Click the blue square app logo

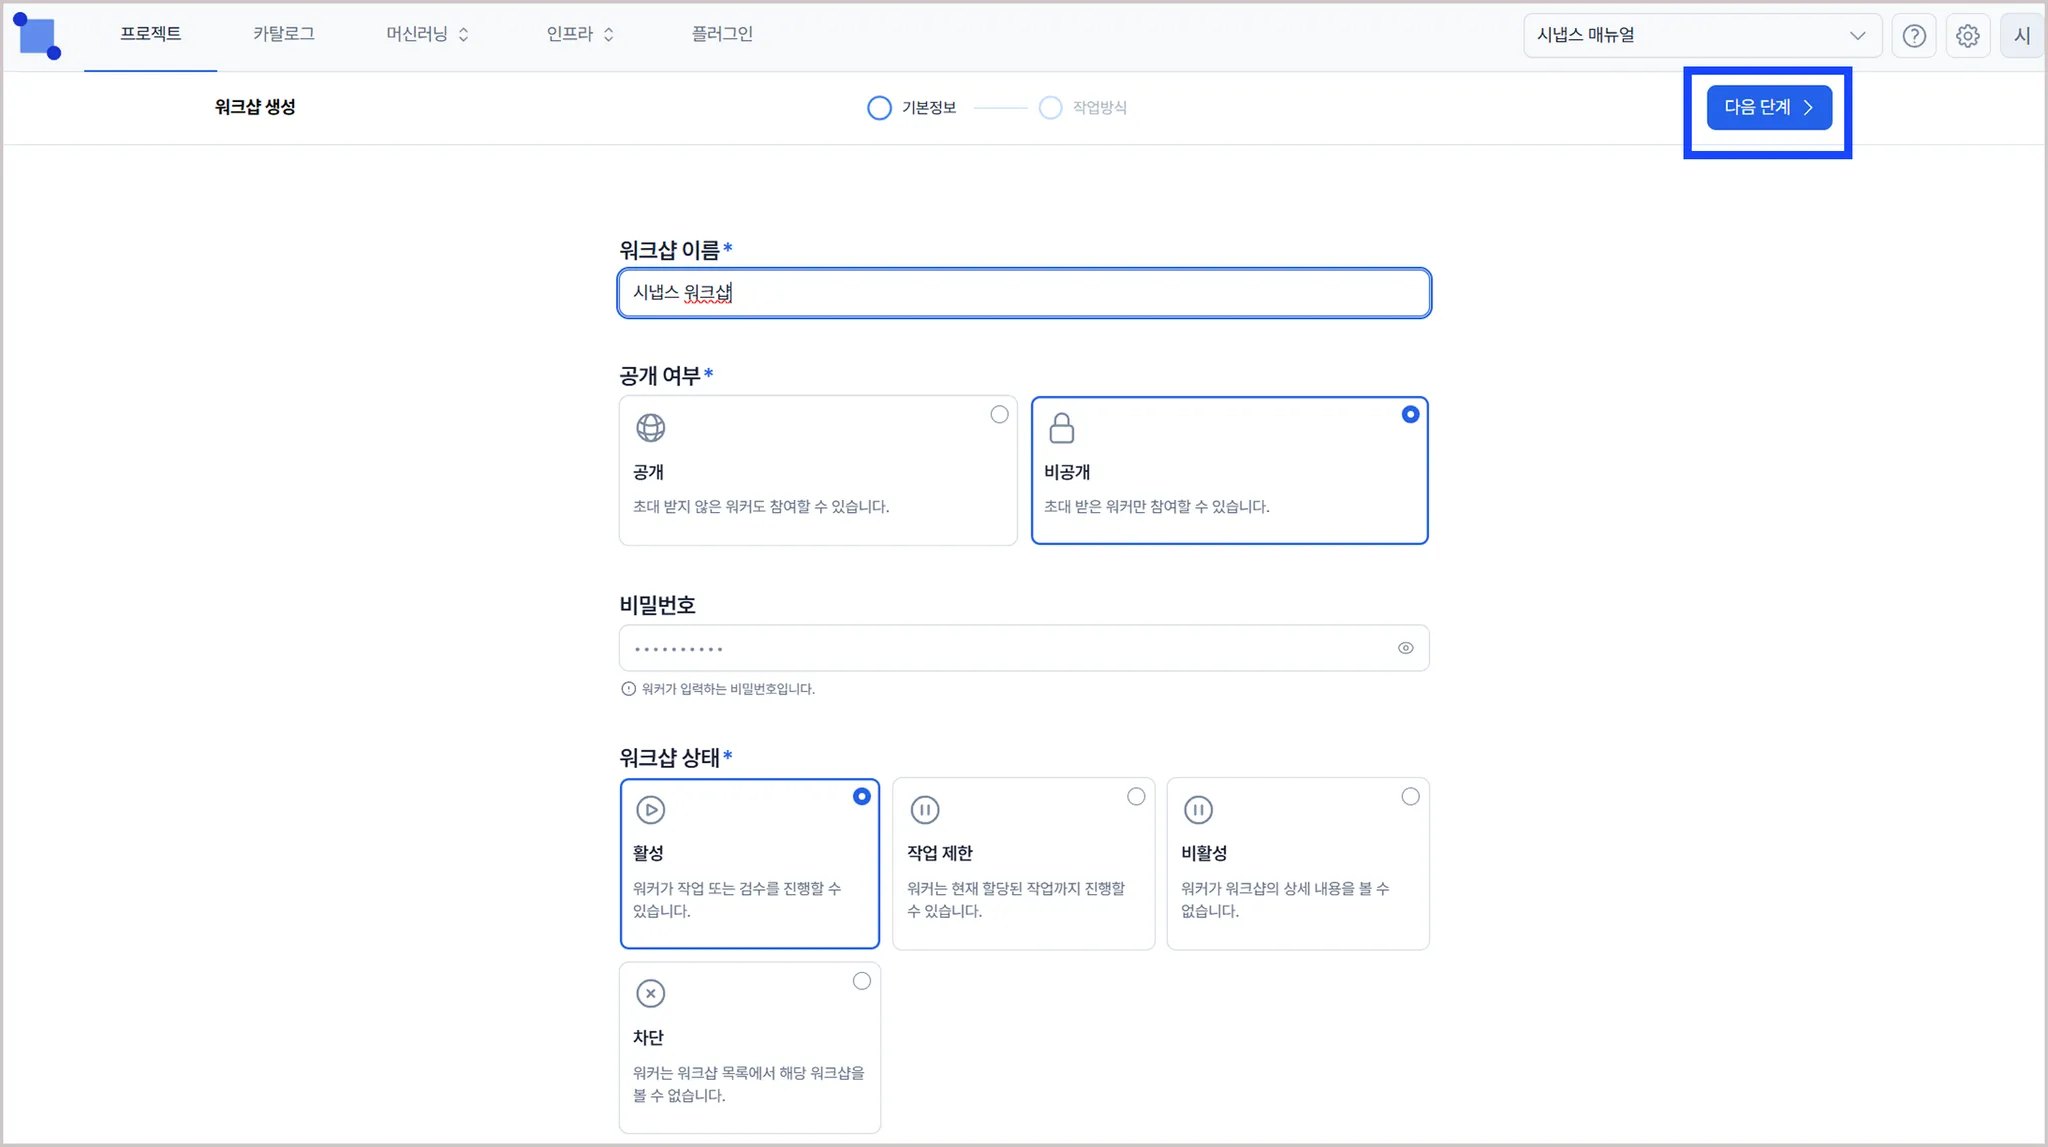tap(38, 36)
